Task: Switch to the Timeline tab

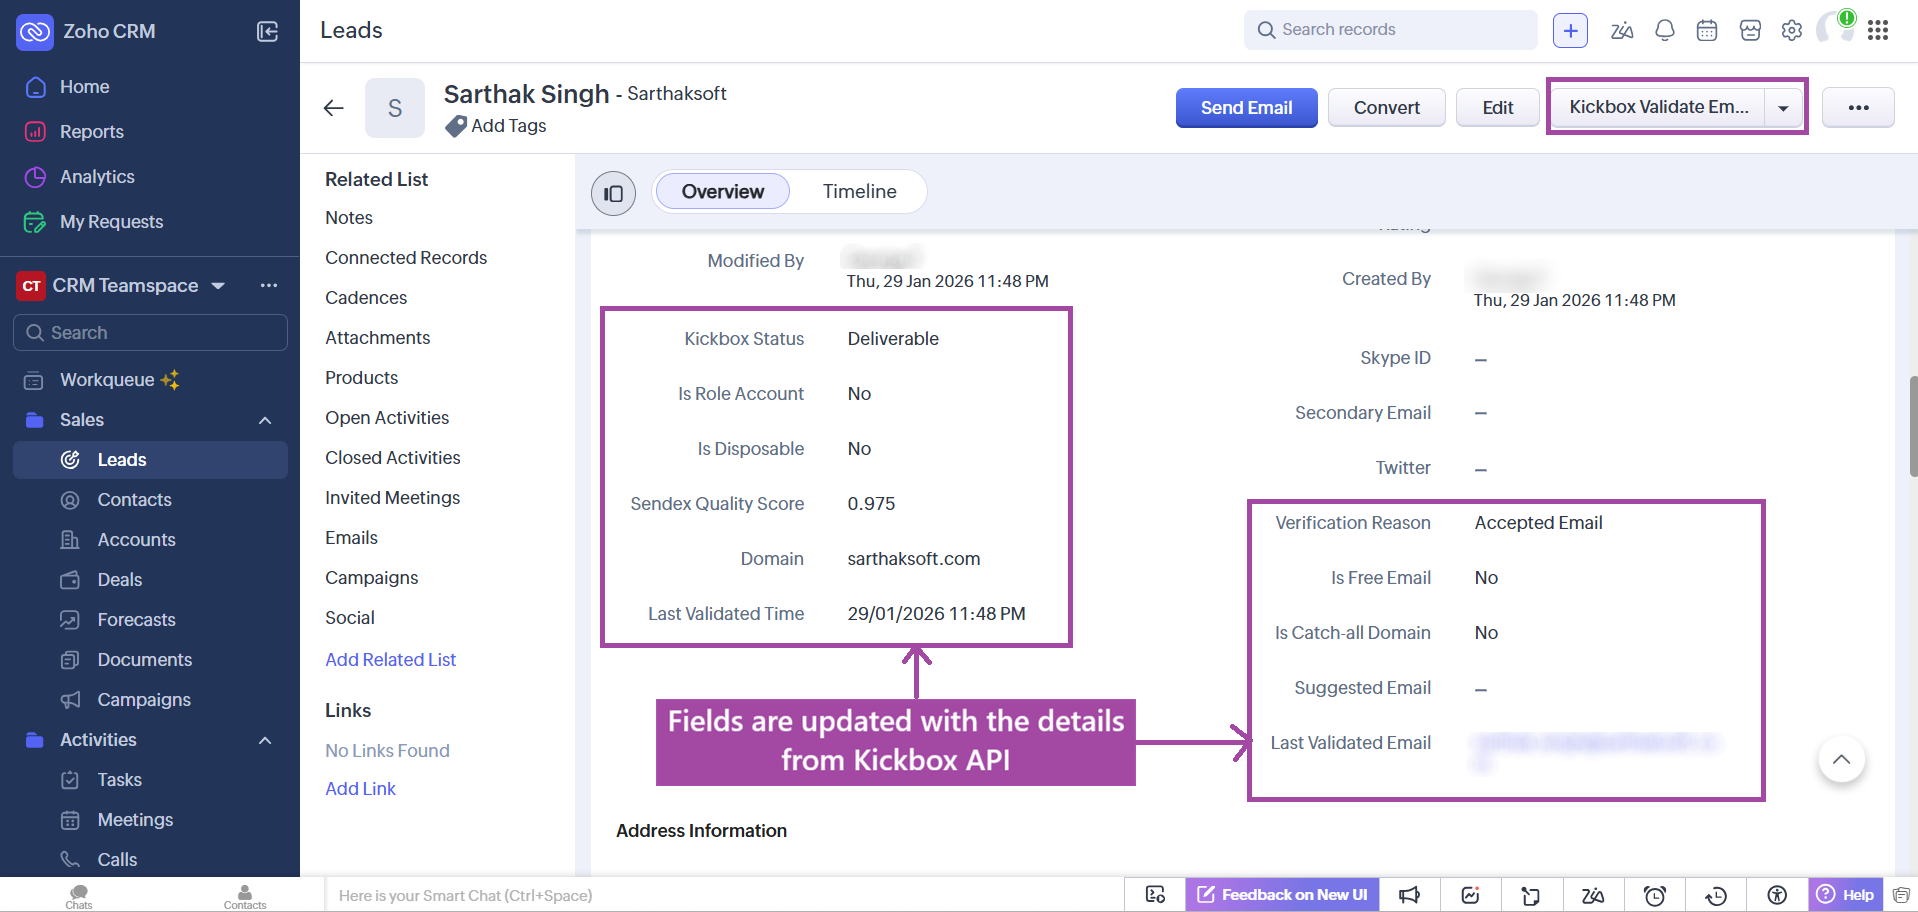Action: click(859, 192)
